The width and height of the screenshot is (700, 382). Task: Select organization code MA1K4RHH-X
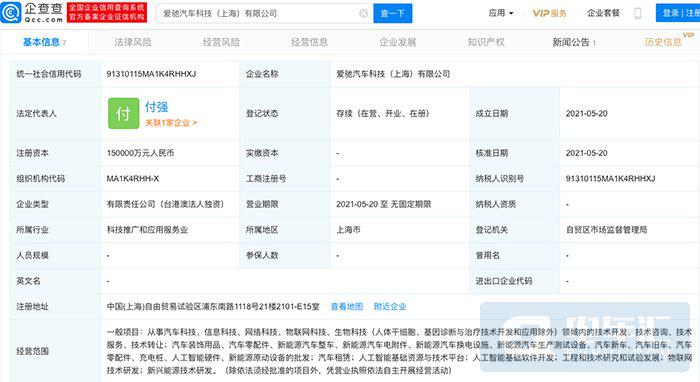[133, 179]
